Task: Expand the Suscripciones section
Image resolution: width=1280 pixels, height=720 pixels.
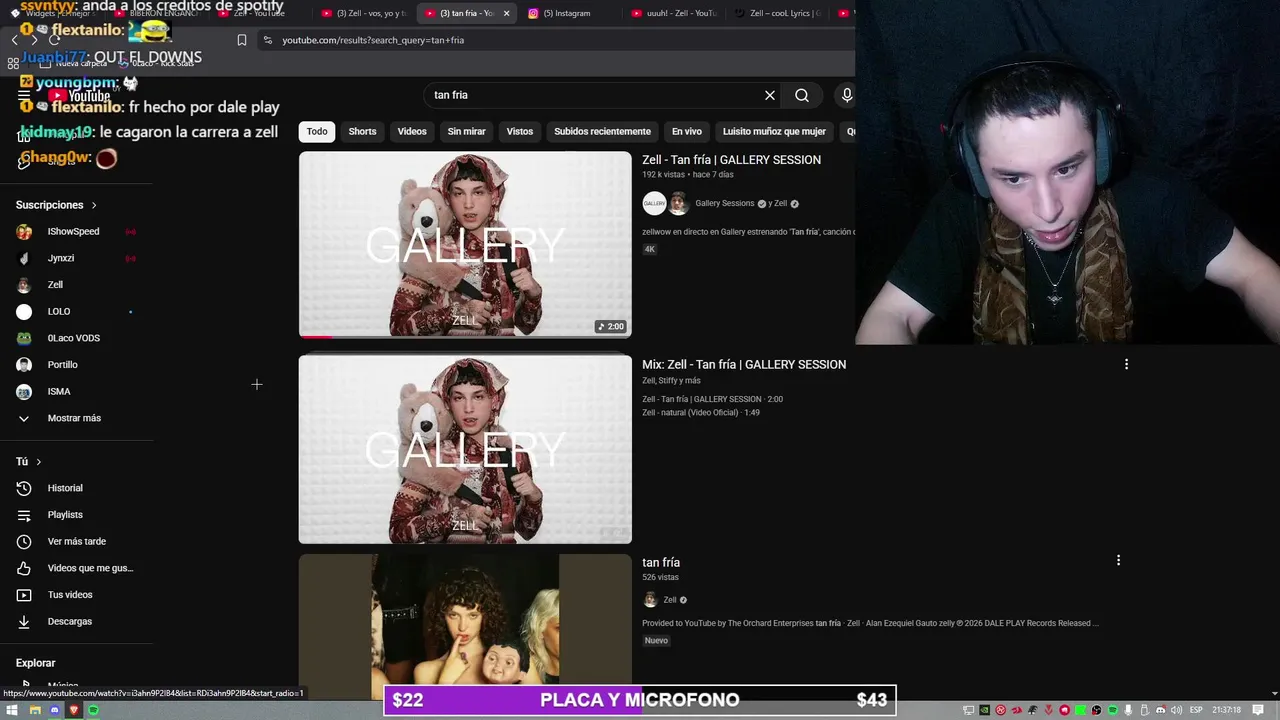Action: pos(56,205)
